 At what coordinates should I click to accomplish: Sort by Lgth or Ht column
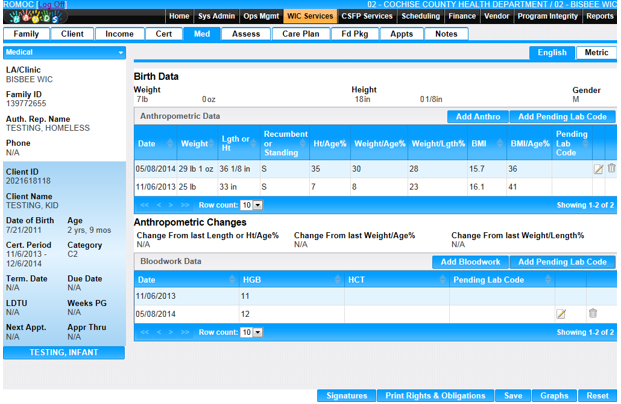click(x=253, y=143)
